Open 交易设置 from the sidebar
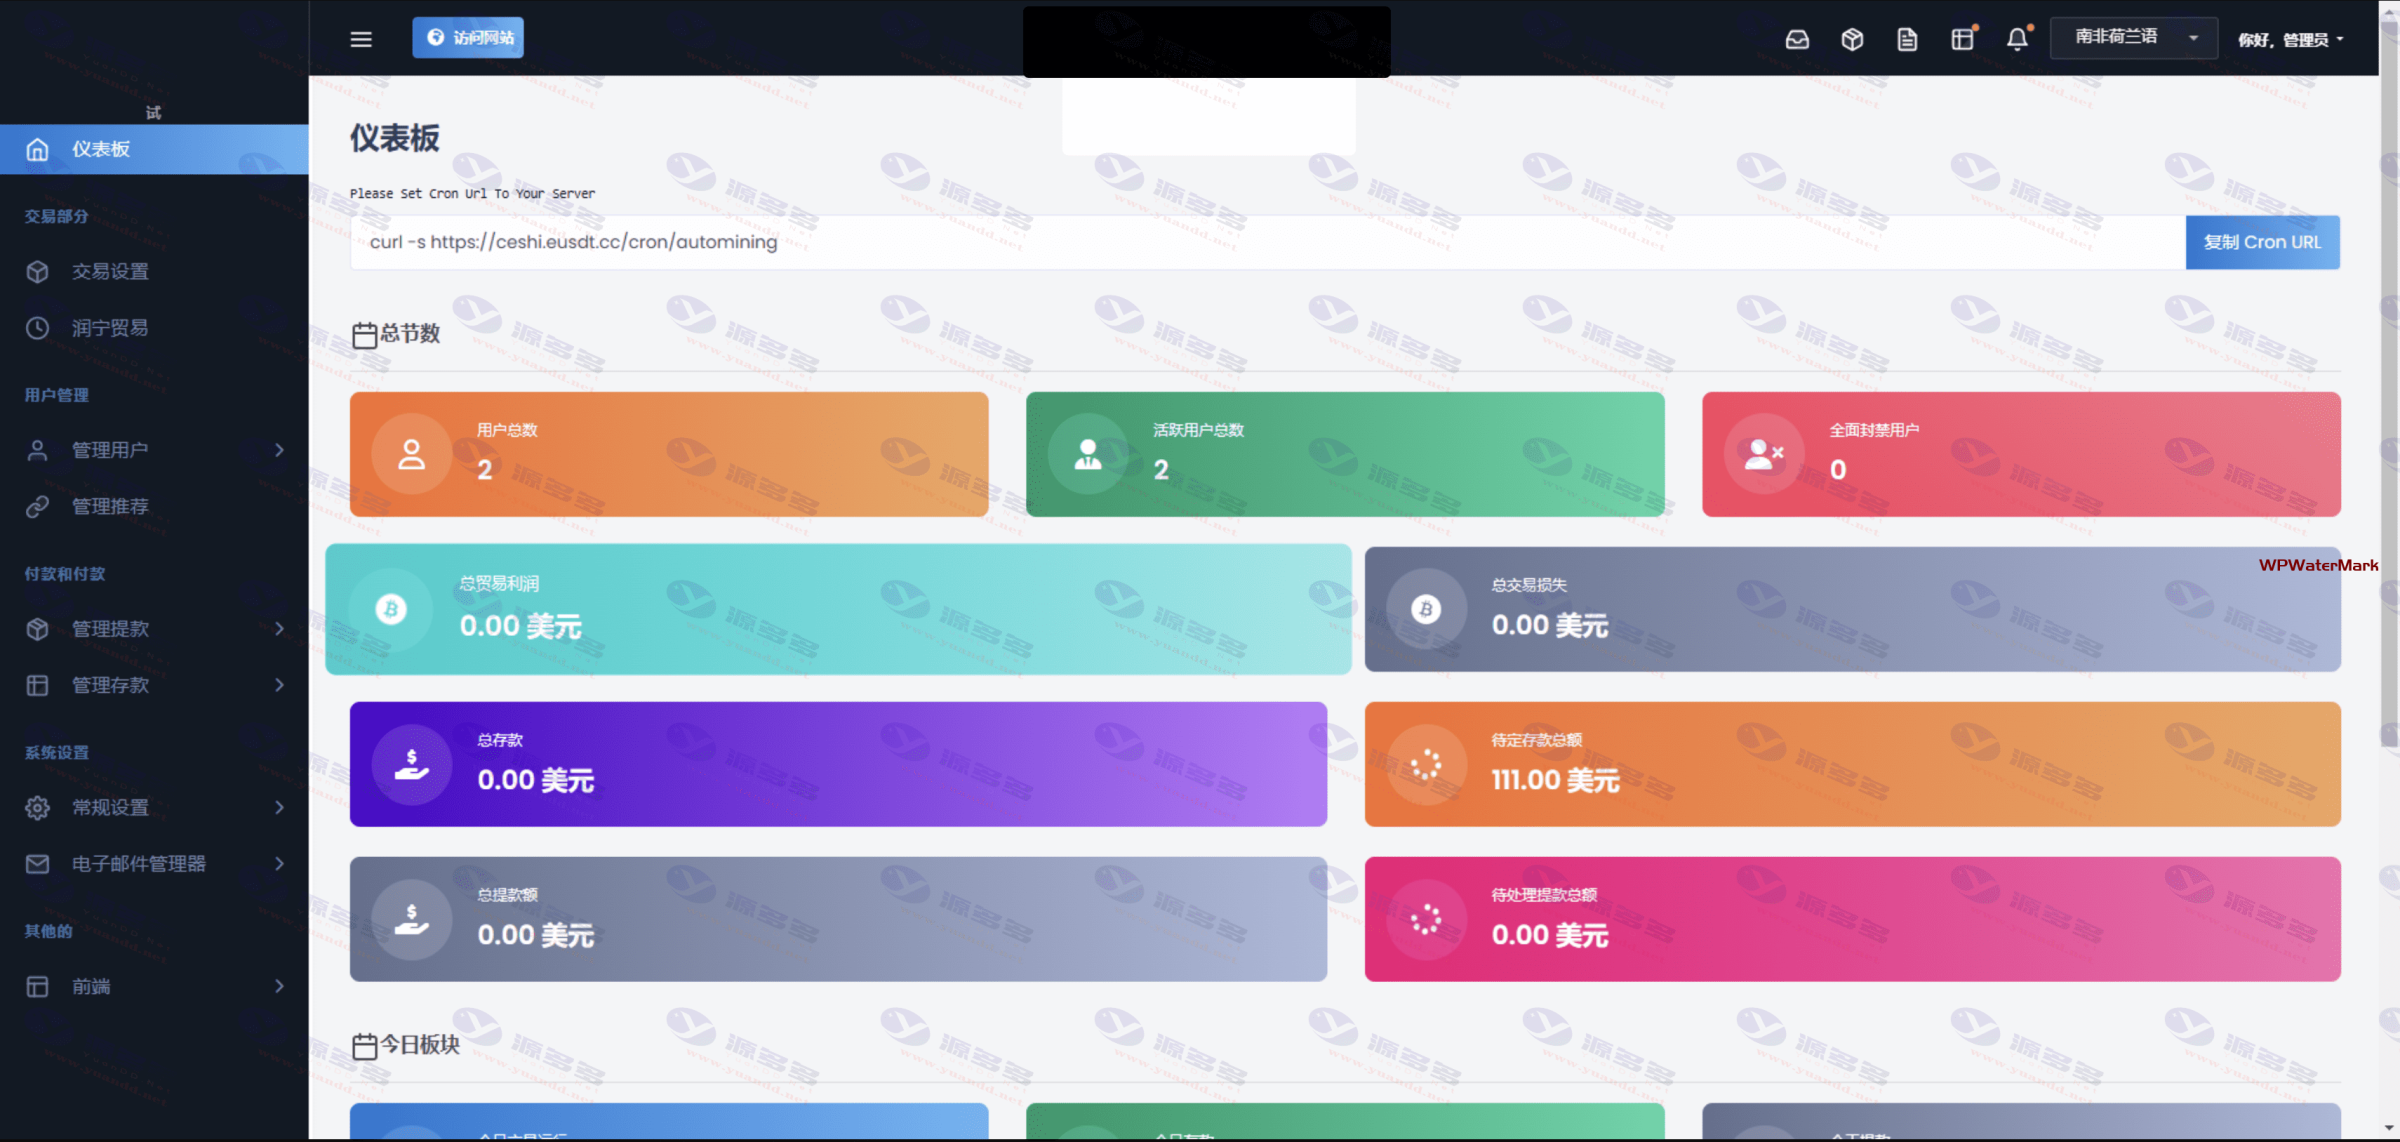Screen dimensions: 2400x1142 click(x=110, y=272)
